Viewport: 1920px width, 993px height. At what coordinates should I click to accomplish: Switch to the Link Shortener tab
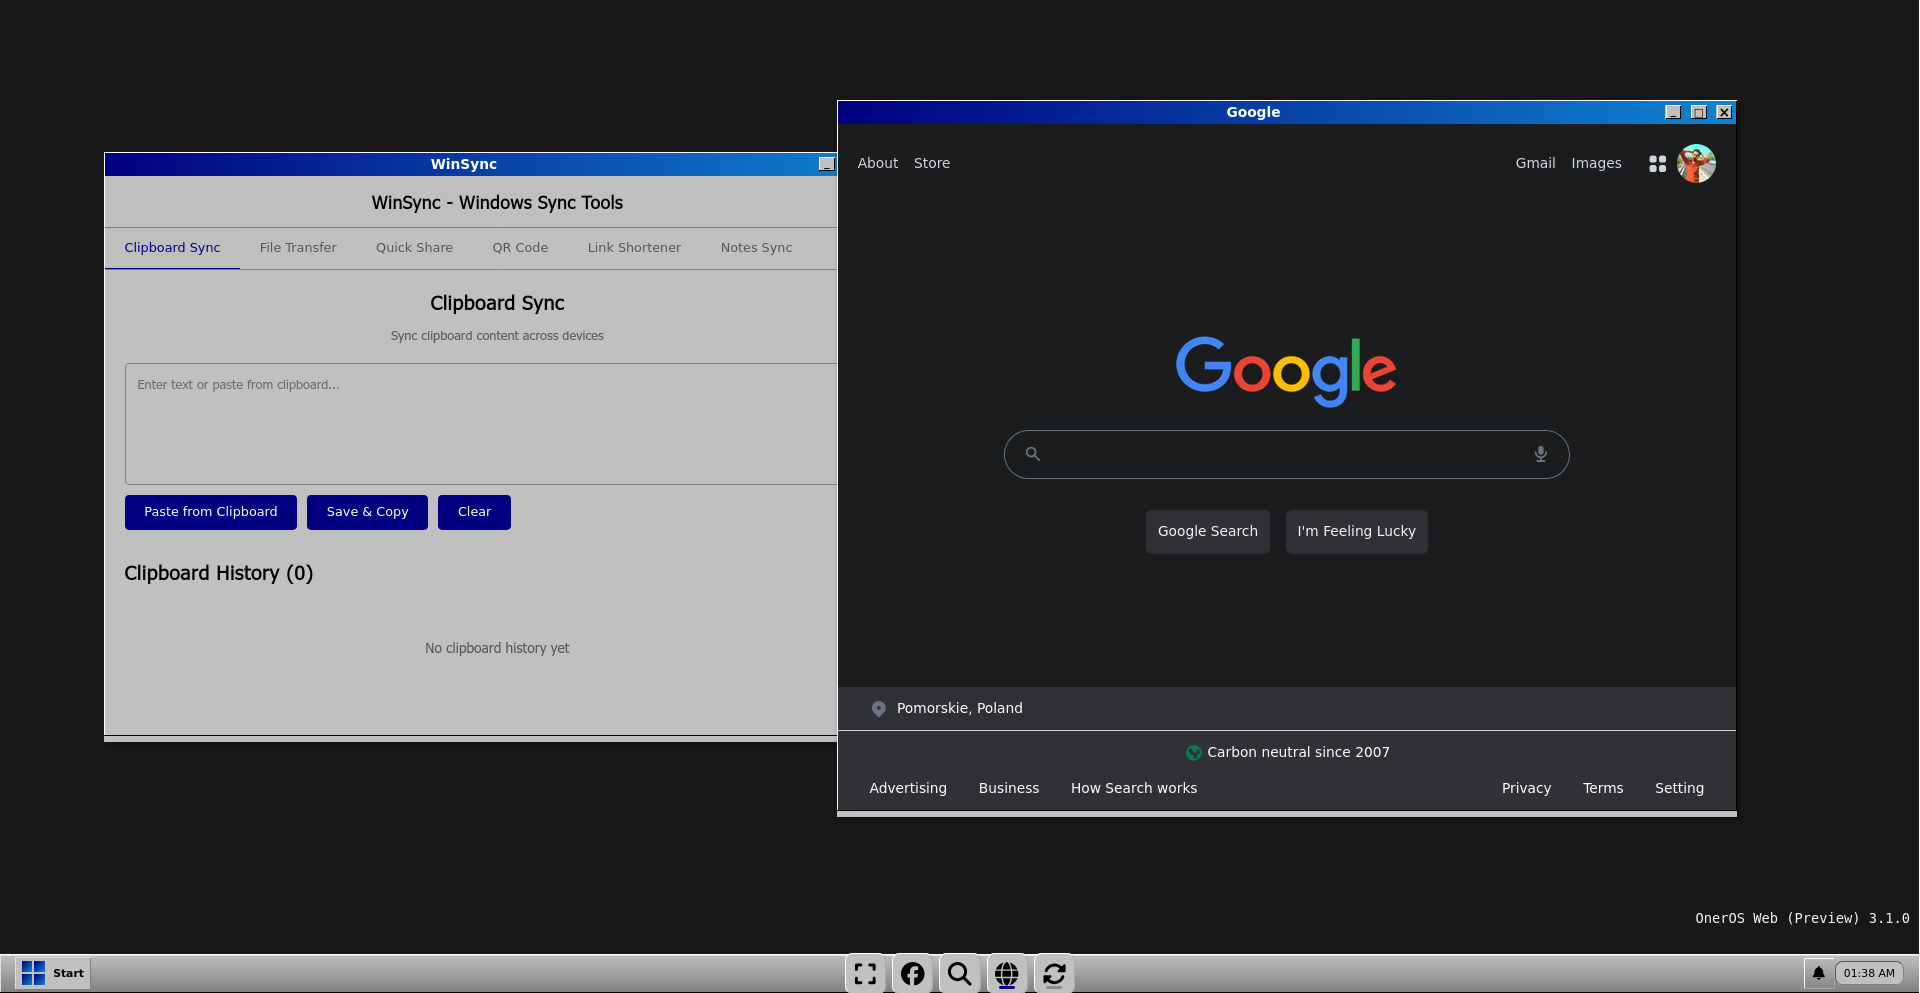point(634,248)
